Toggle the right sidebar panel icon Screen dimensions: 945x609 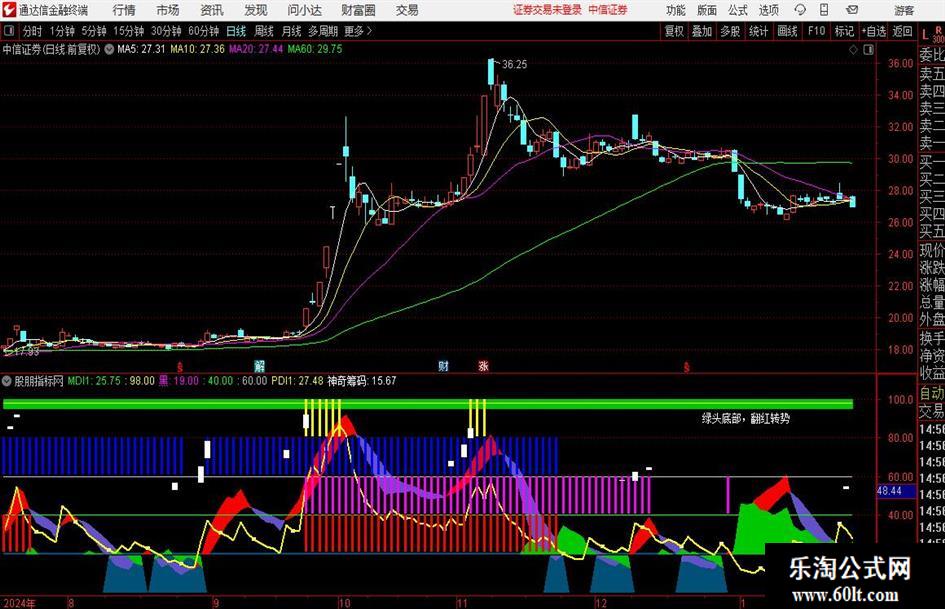868,49
